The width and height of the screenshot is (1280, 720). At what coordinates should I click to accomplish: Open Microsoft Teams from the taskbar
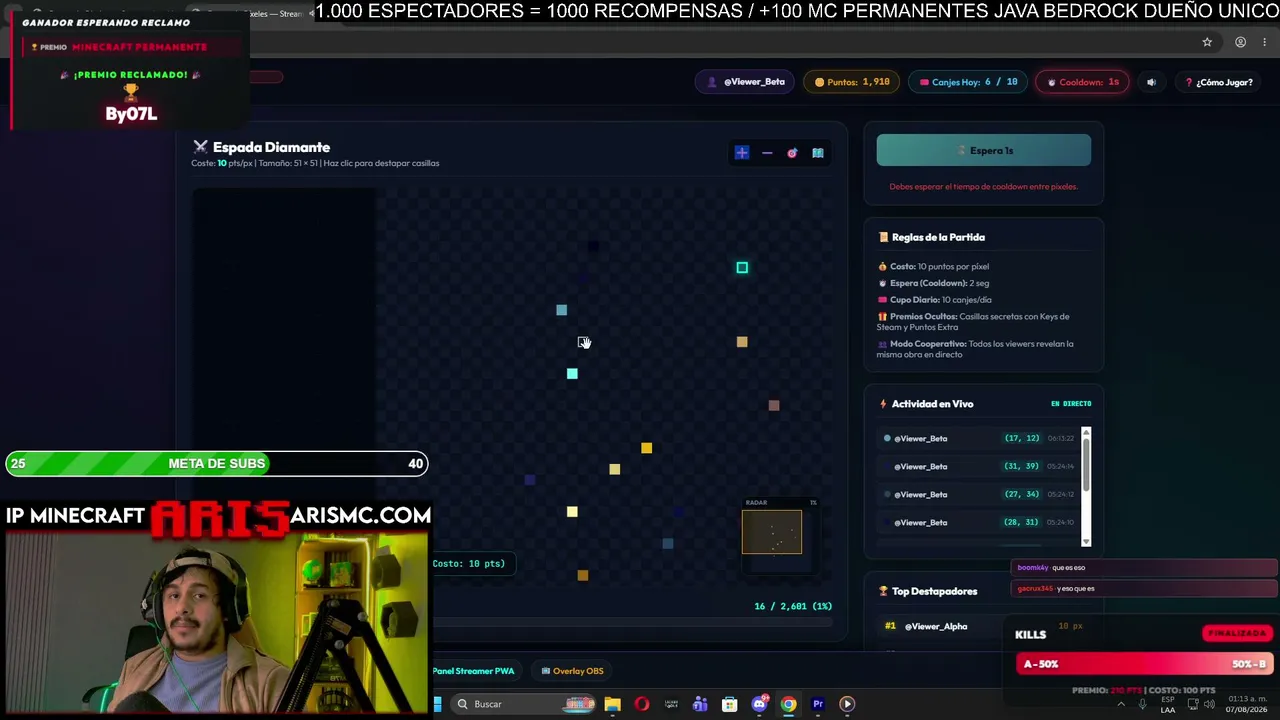pyautogui.click(x=700, y=704)
